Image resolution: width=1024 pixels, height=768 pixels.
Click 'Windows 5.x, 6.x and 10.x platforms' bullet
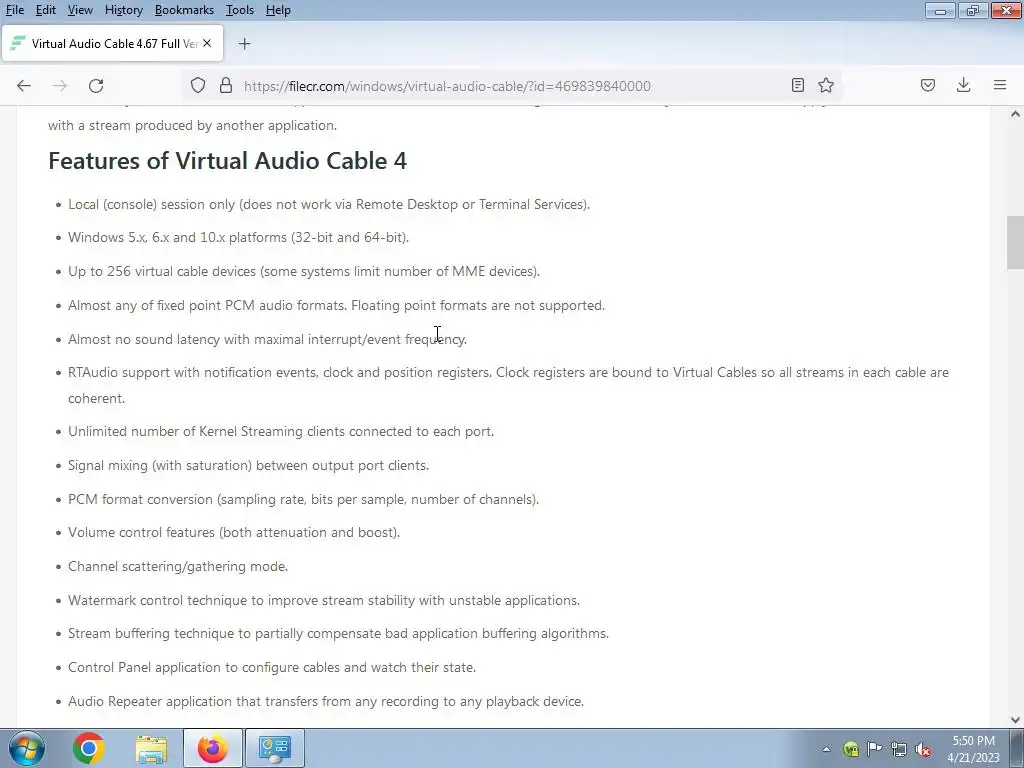tap(238, 238)
